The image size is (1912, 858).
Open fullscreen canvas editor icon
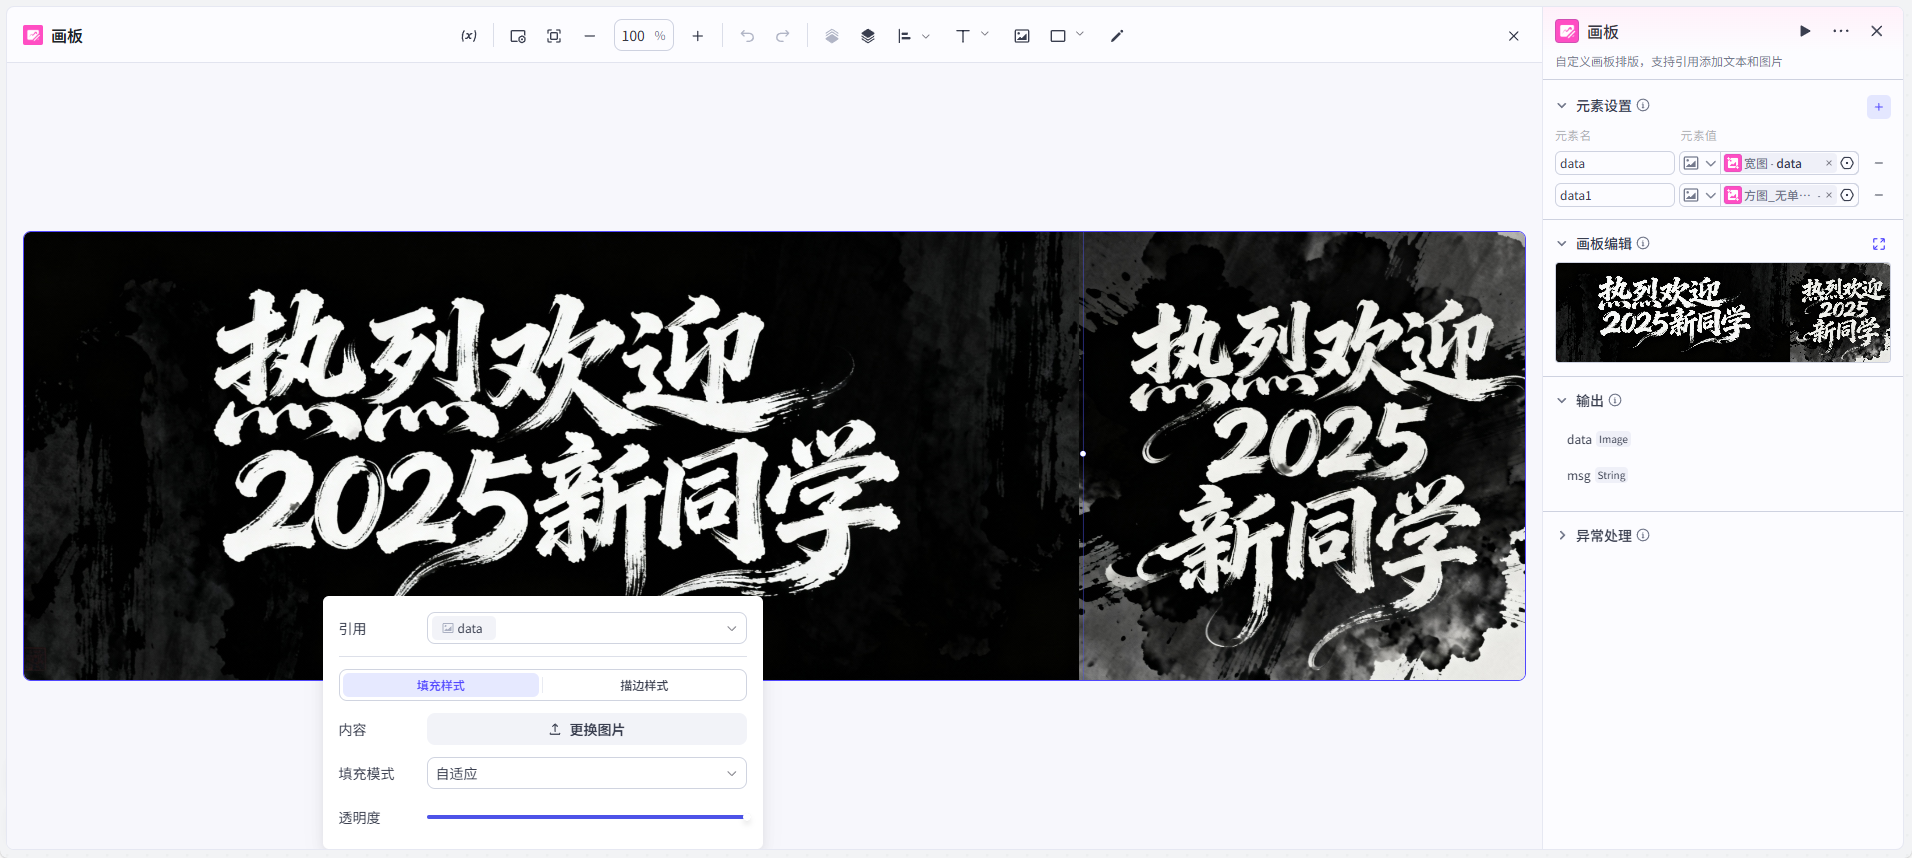click(1878, 244)
